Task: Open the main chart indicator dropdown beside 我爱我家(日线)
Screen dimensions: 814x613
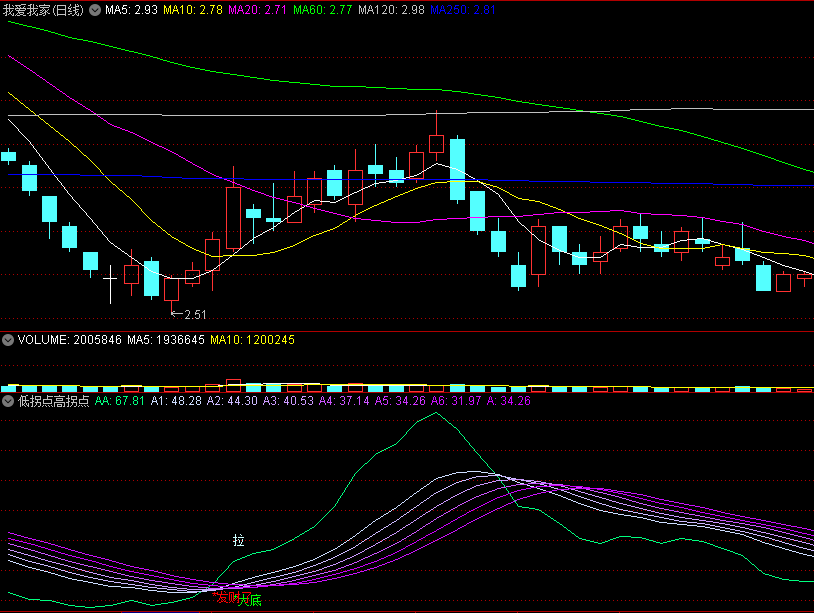Action: point(94,10)
